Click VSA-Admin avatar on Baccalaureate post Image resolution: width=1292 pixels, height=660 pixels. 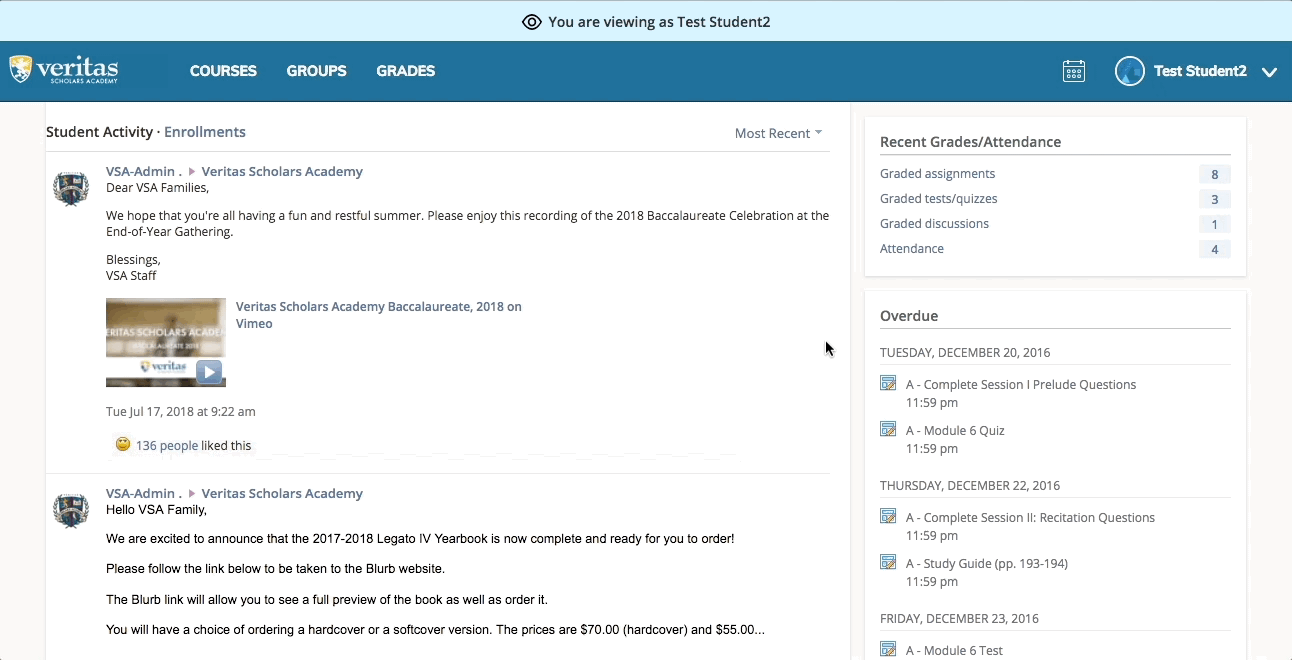click(x=71, y=188)
